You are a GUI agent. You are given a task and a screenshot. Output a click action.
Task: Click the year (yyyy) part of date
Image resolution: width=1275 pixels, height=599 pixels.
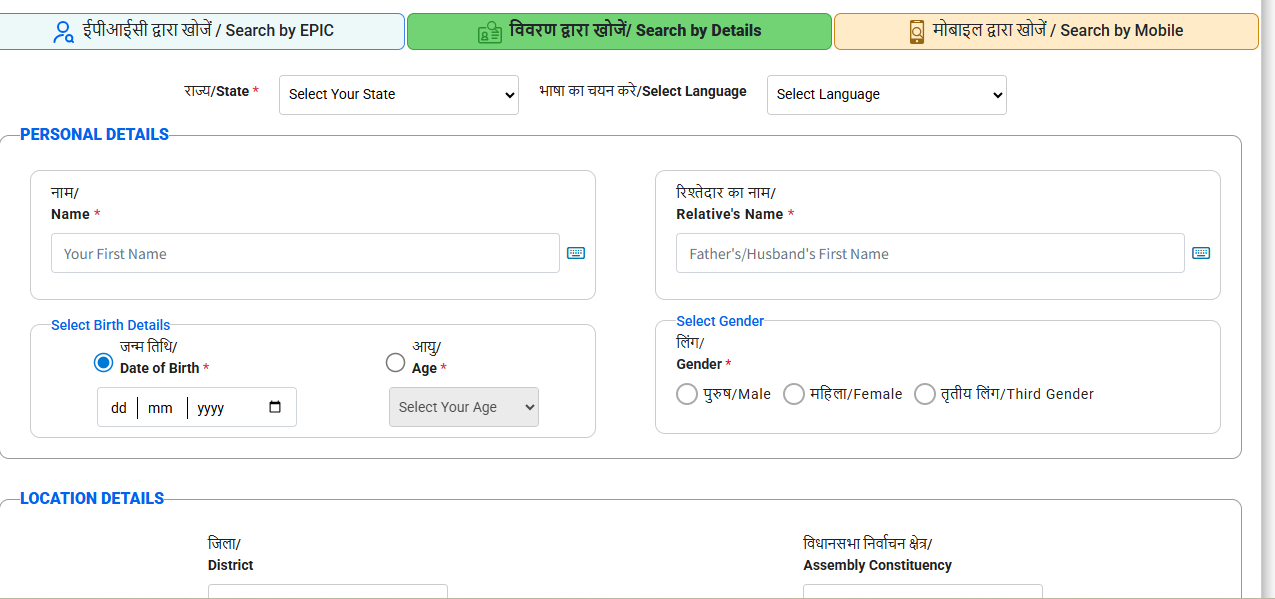[x=211, y=408]
